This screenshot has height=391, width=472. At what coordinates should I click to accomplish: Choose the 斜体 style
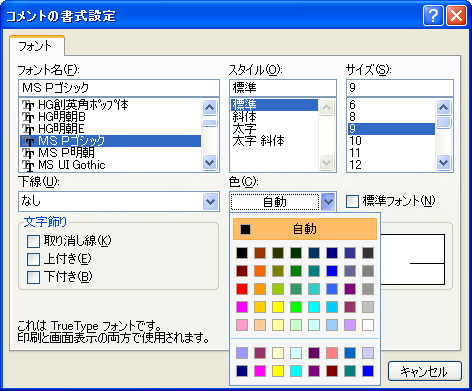274,117
